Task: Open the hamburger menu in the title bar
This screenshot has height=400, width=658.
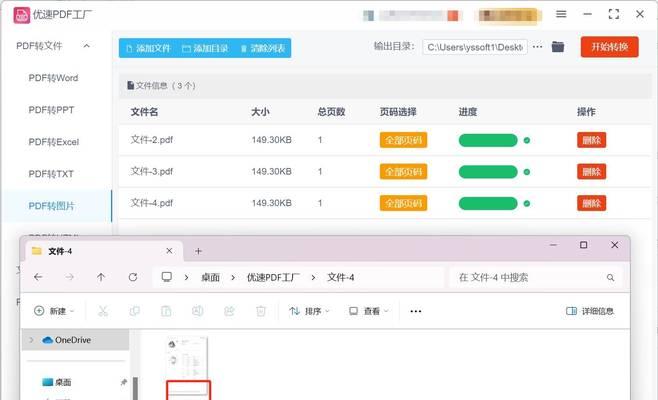Action: [561, 14]
